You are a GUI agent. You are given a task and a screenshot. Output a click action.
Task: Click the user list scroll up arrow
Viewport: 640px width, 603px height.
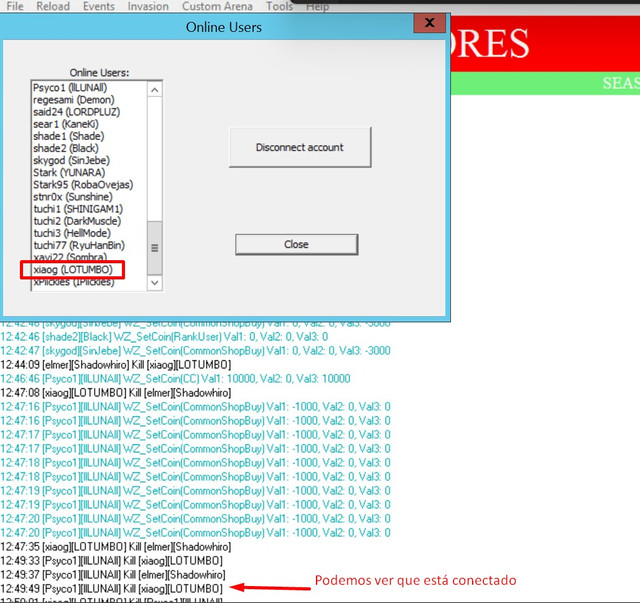point(155,89)
